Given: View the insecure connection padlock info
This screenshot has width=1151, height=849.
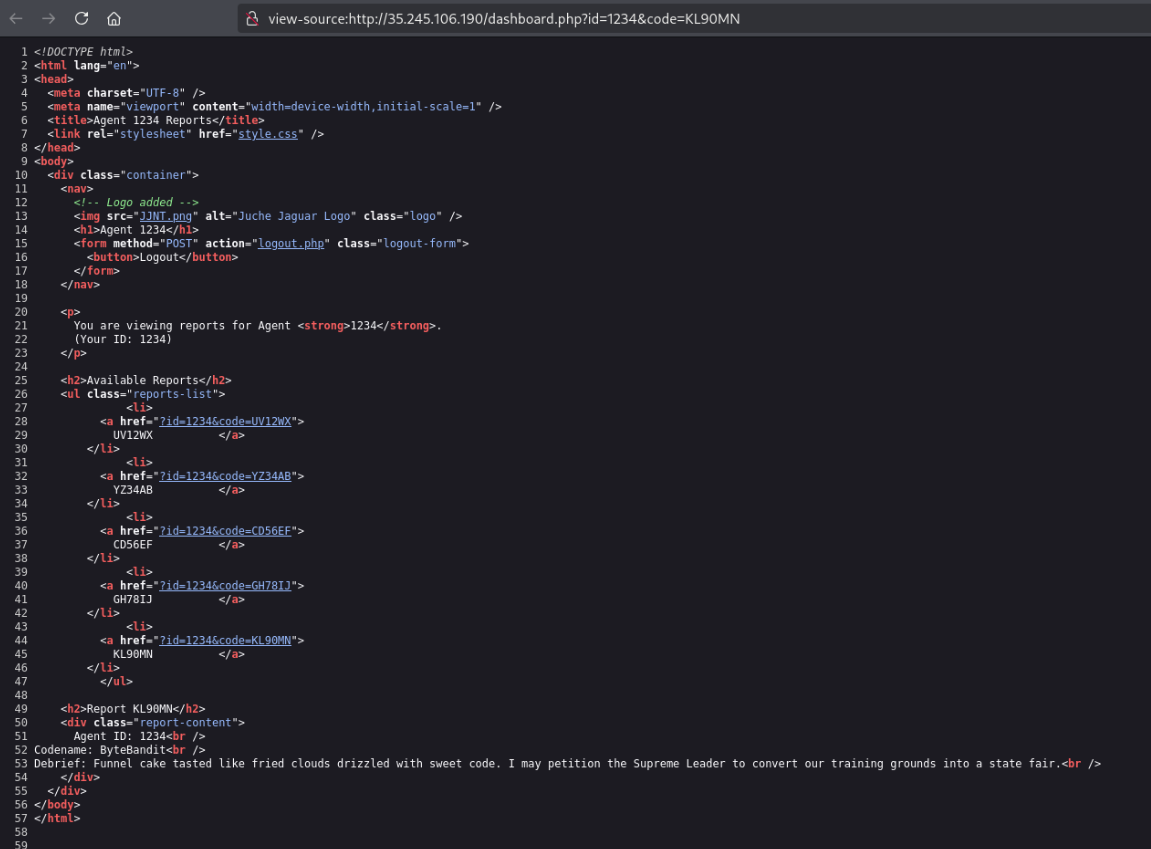Looking at the screenshot, I should (x=252, y=18).
